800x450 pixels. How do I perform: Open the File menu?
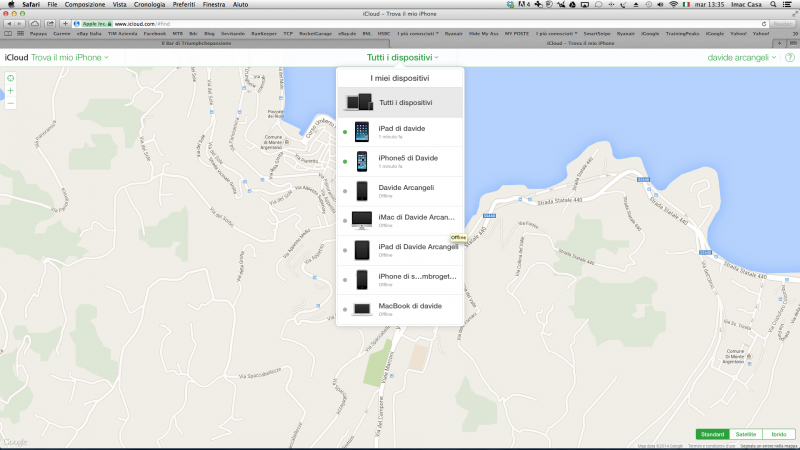click(x=53, y=5)
